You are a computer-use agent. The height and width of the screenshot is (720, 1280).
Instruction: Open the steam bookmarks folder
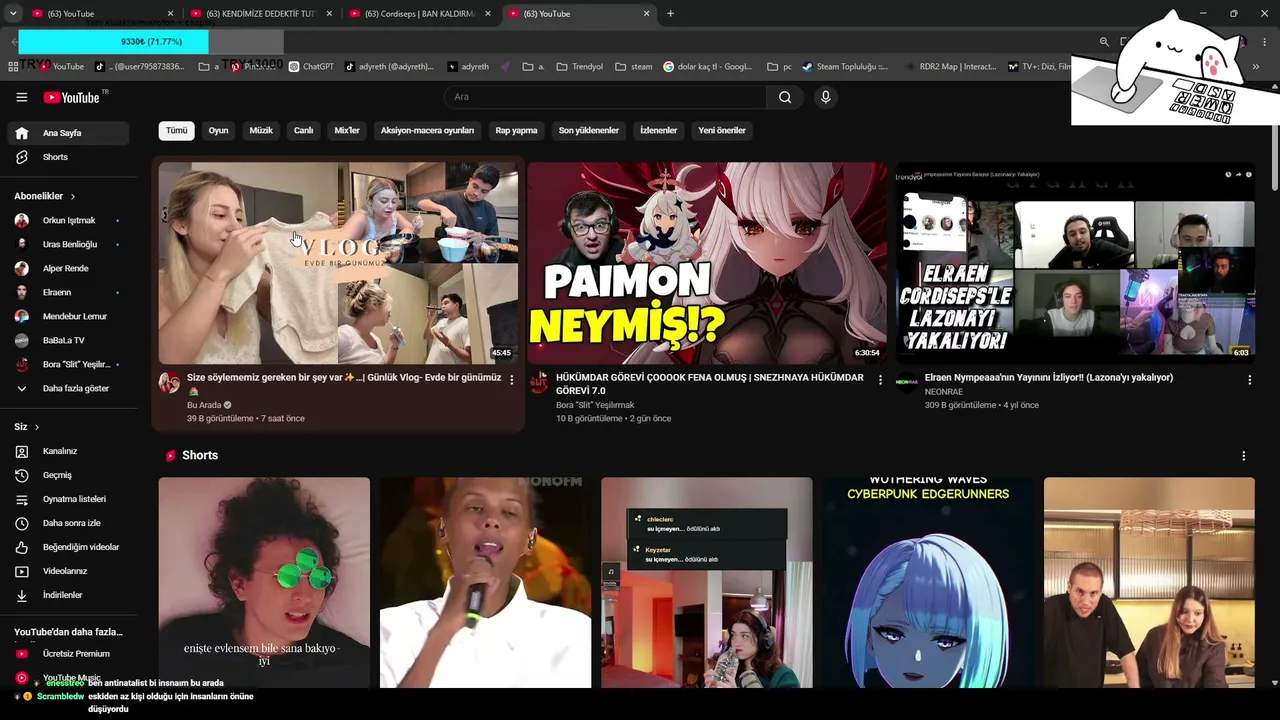(x=634, y=67)
